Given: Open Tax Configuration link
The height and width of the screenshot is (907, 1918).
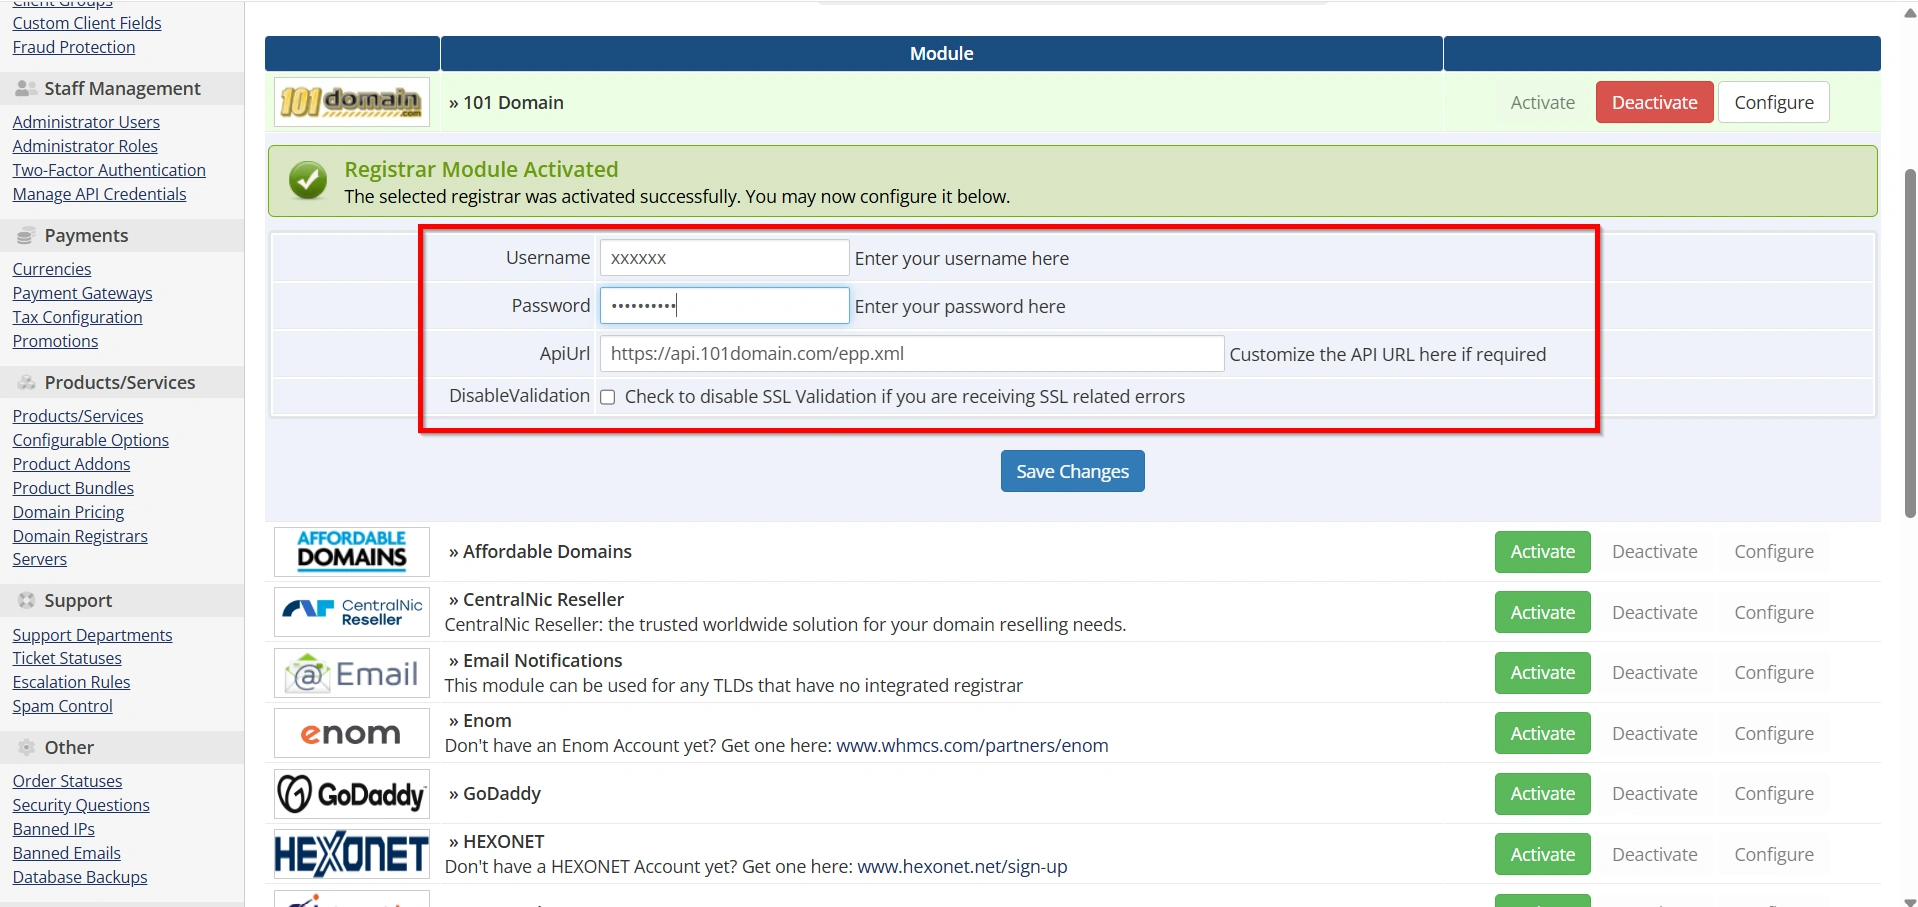Looking at the screenshot, I should tap(77, 317).
